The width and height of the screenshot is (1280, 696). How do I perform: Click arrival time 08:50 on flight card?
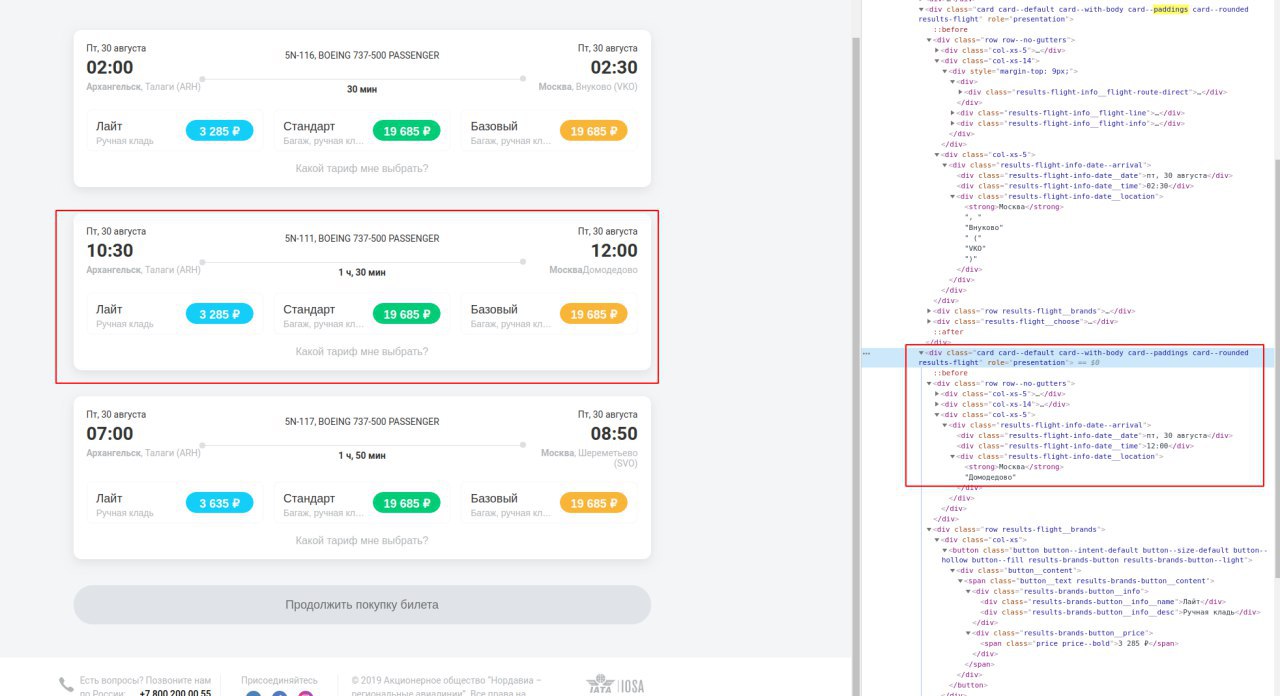coord(614,434)
